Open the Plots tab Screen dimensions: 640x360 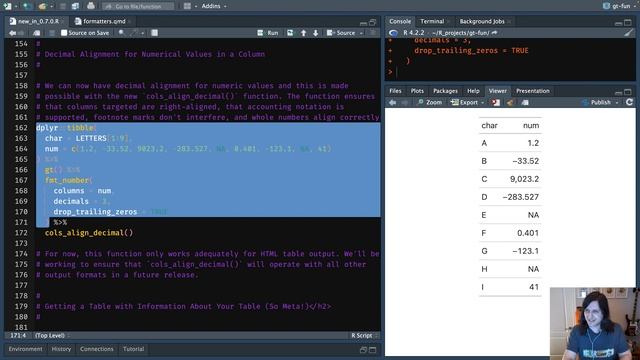417,91
